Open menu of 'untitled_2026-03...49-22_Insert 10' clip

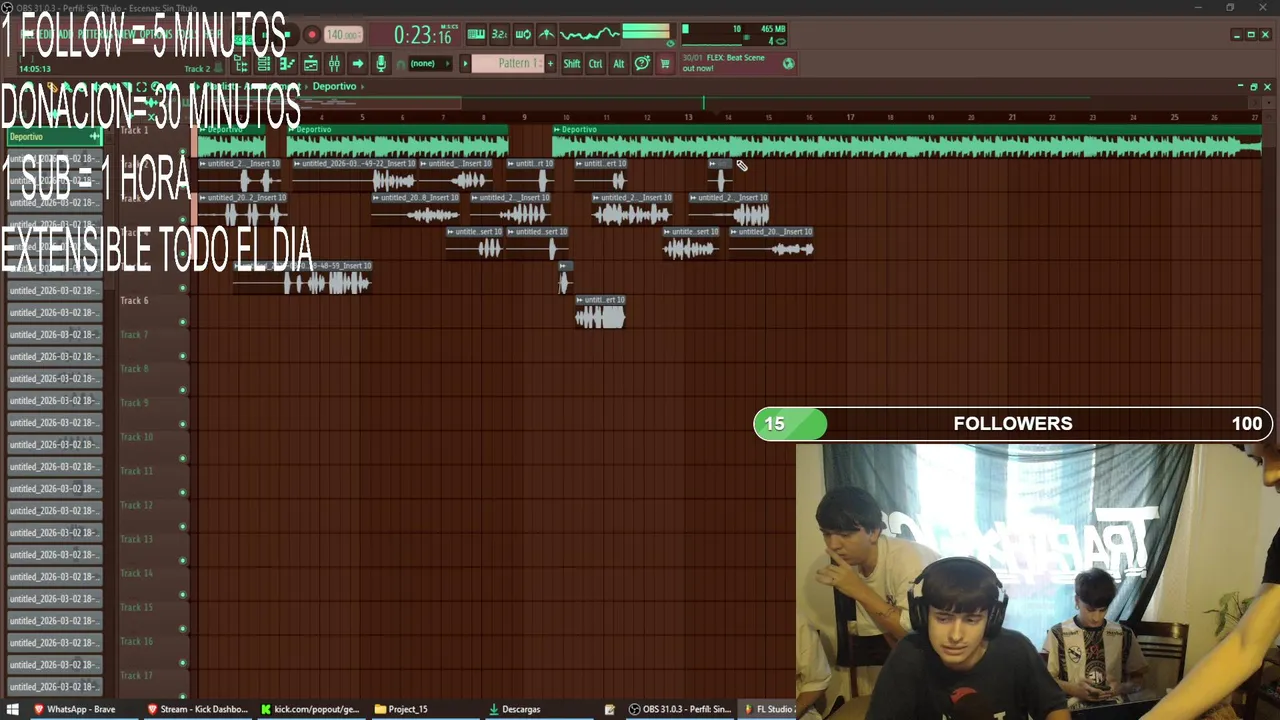[x=297, y=163]
